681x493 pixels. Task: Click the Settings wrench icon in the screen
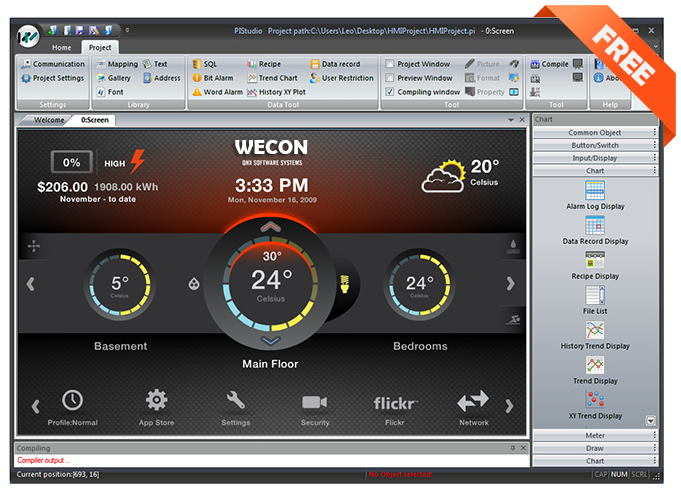pos(236,400)
